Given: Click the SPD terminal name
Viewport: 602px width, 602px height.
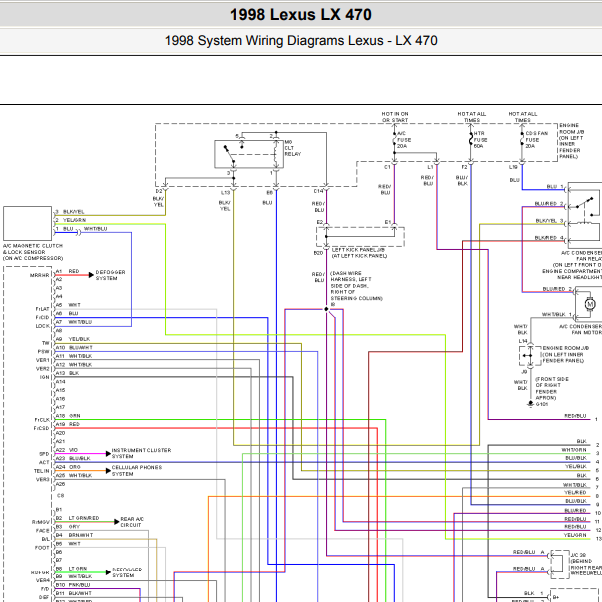Looking at the screenshot, I should coord(44,454).
